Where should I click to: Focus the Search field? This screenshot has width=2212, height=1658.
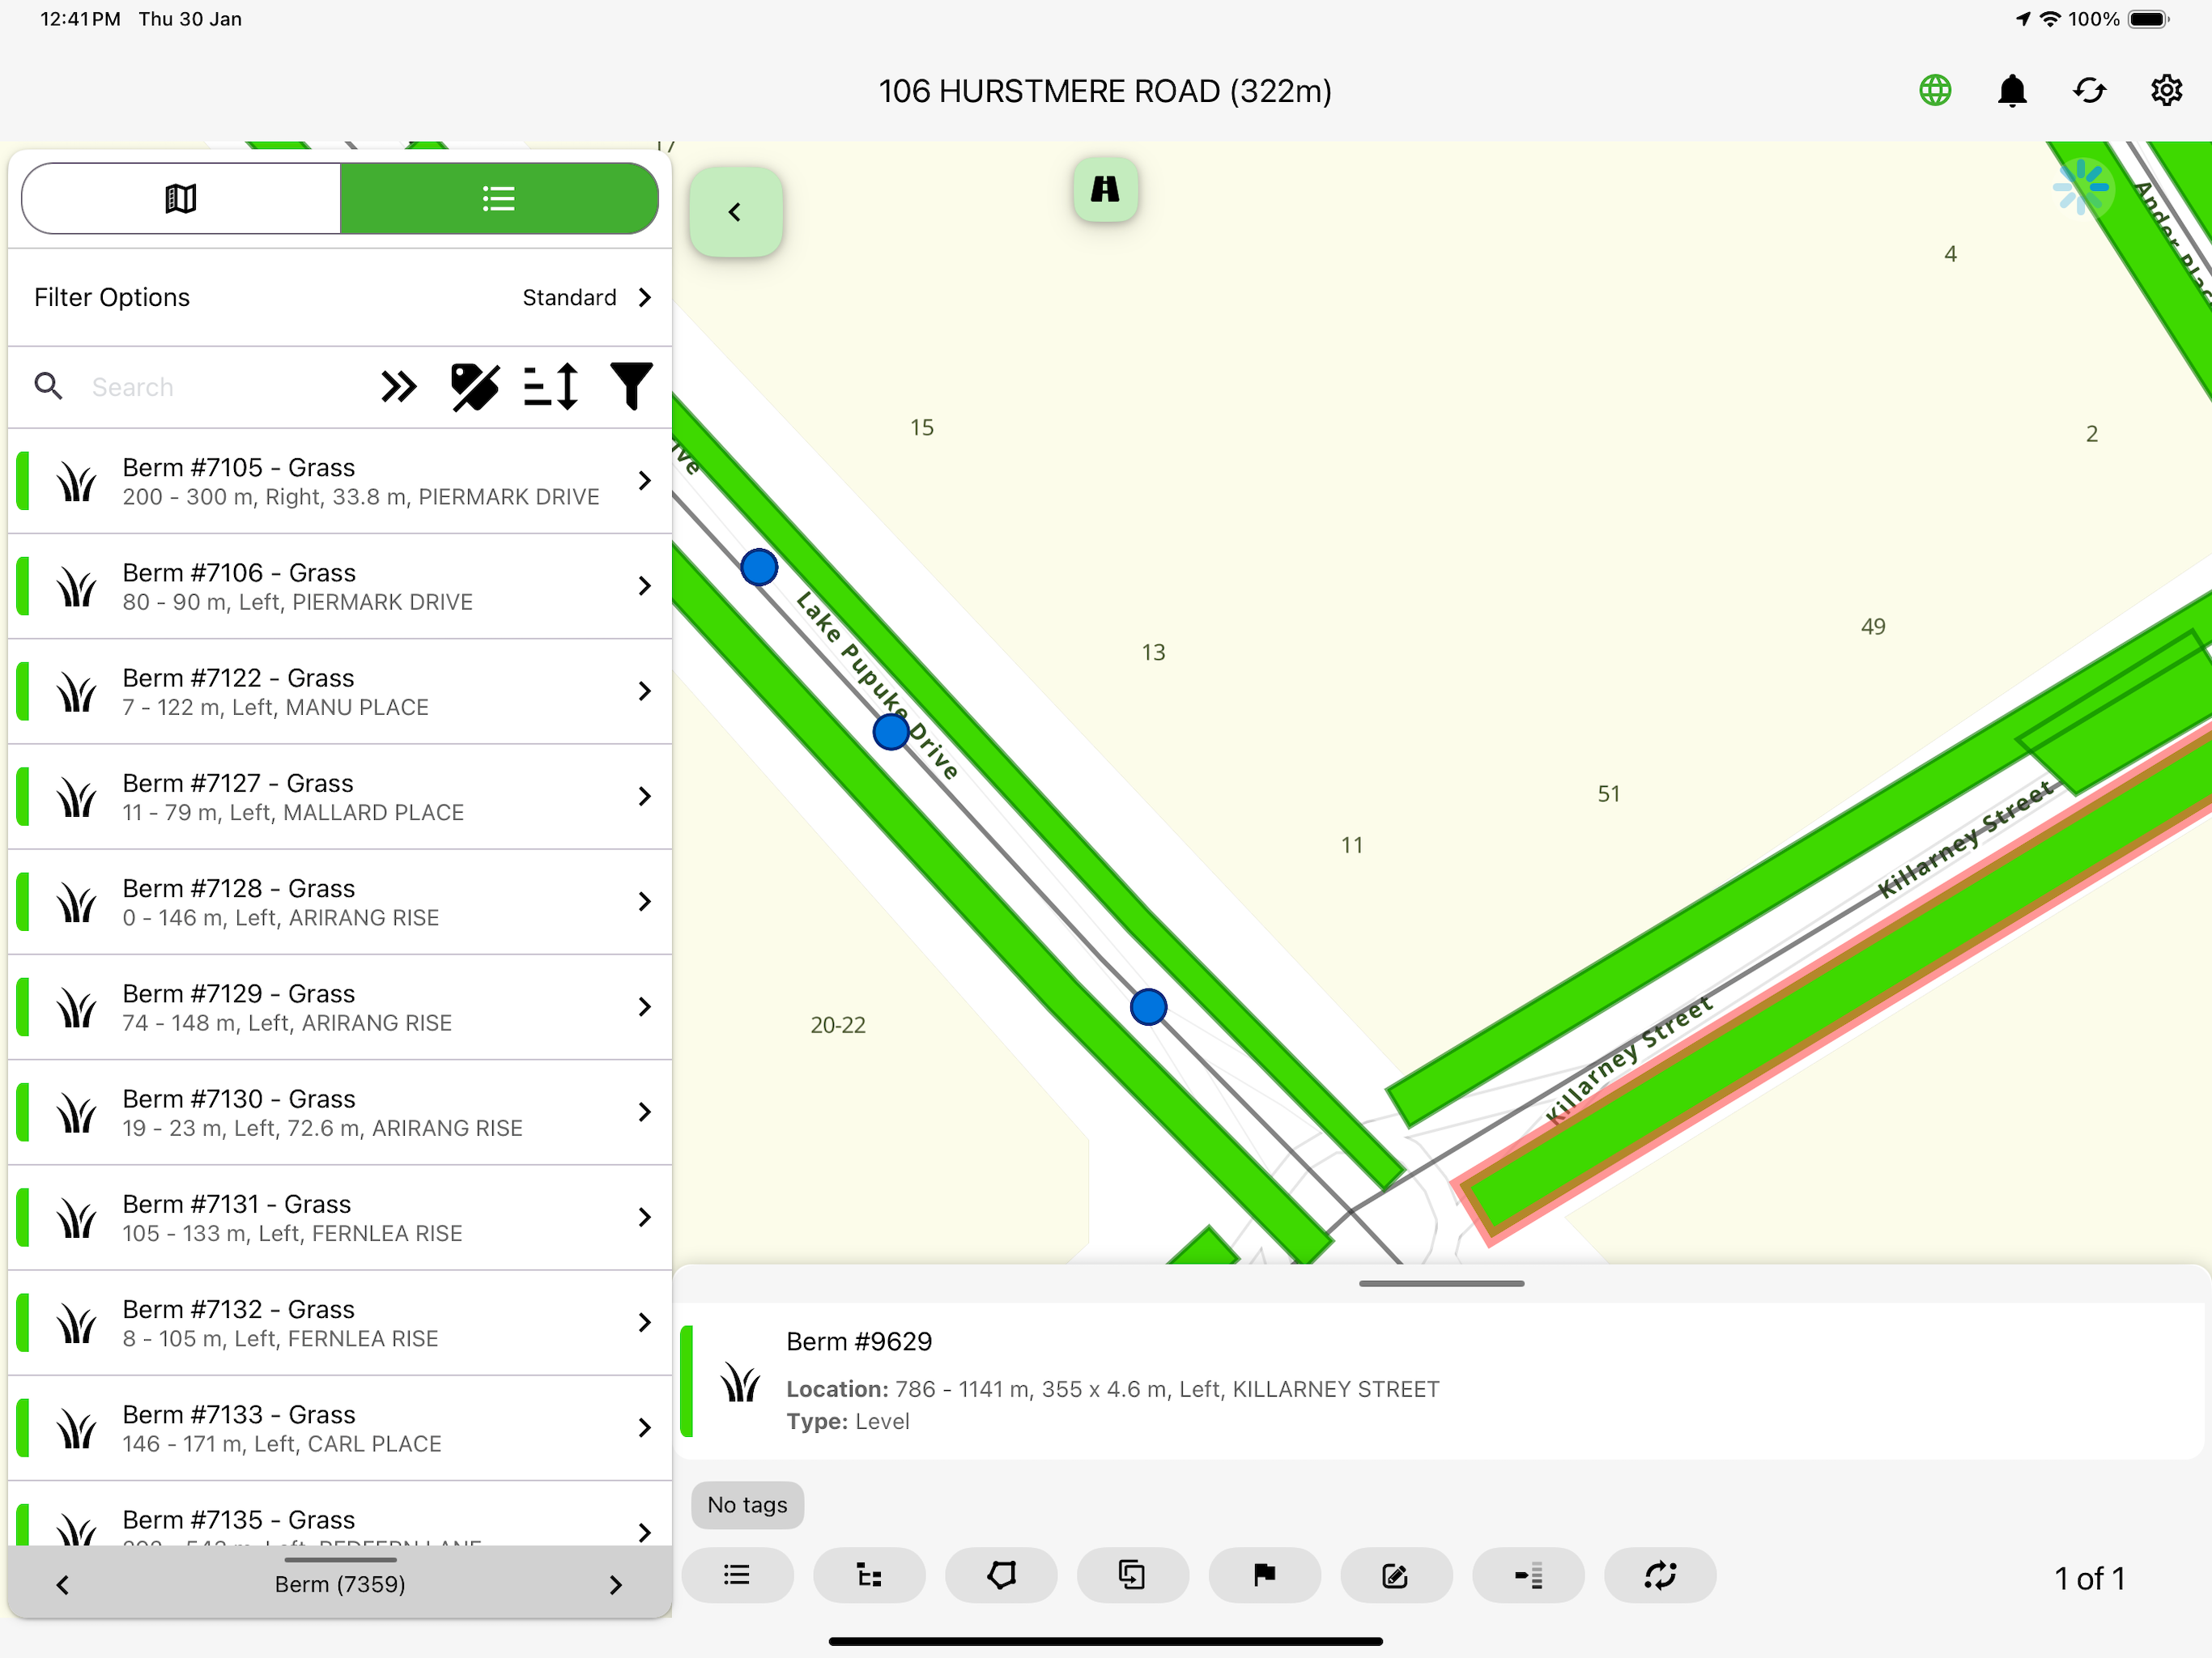pyautogui.click(x=220, y=387)
